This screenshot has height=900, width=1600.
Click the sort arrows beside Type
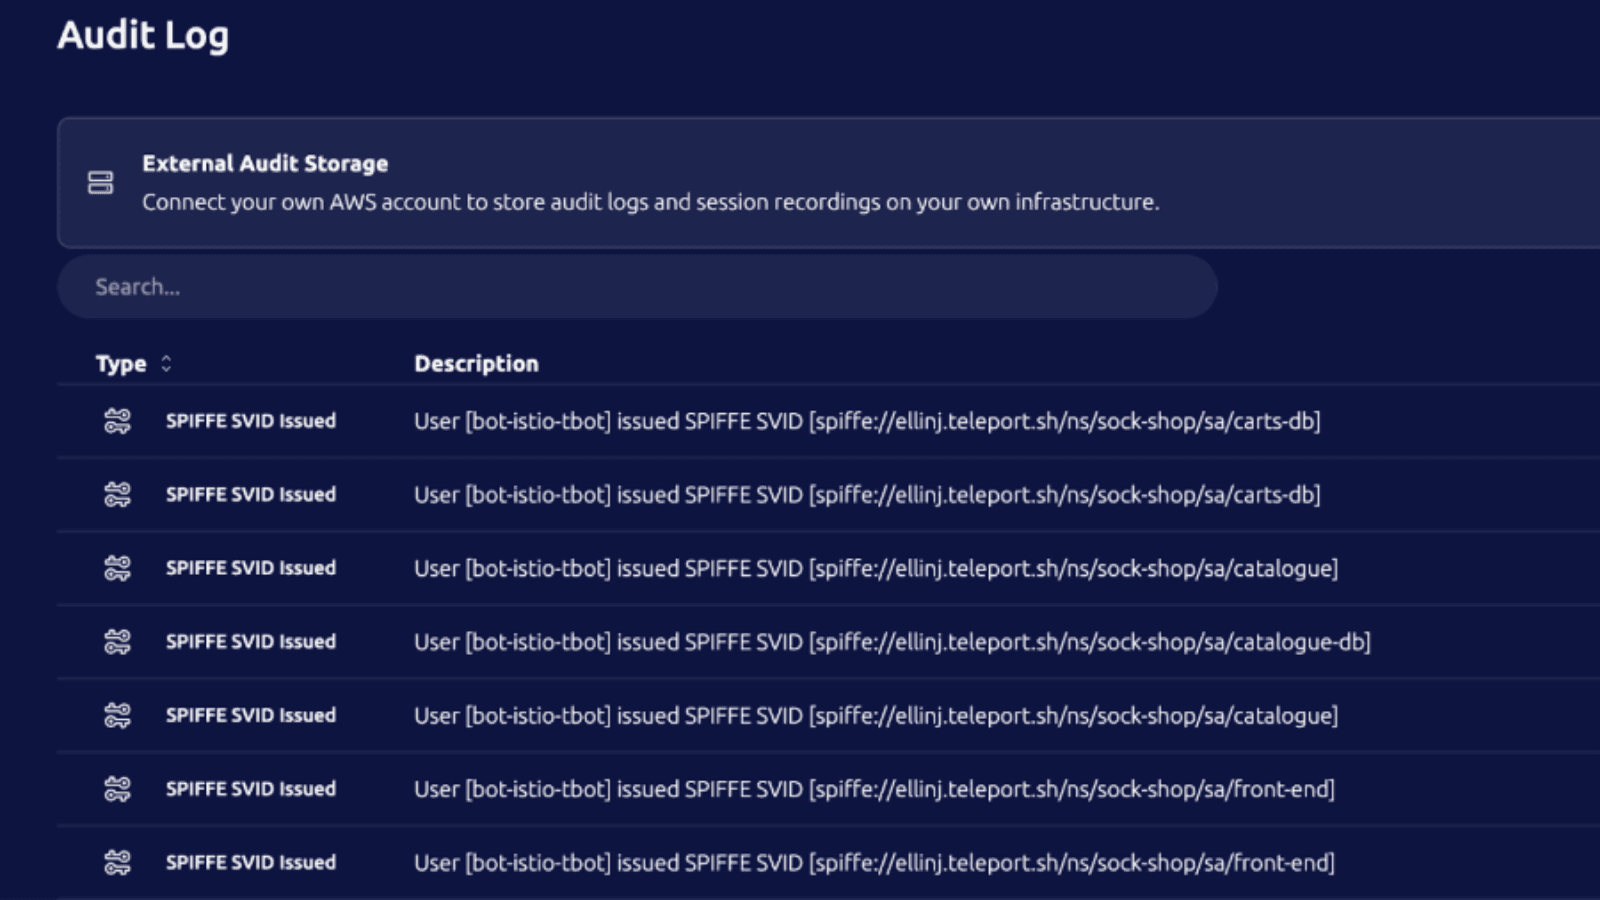[x=166, y=364]
